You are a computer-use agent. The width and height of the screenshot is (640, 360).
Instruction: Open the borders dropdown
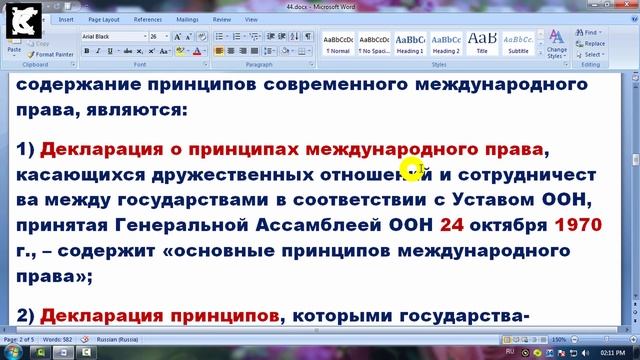point(309,51)
